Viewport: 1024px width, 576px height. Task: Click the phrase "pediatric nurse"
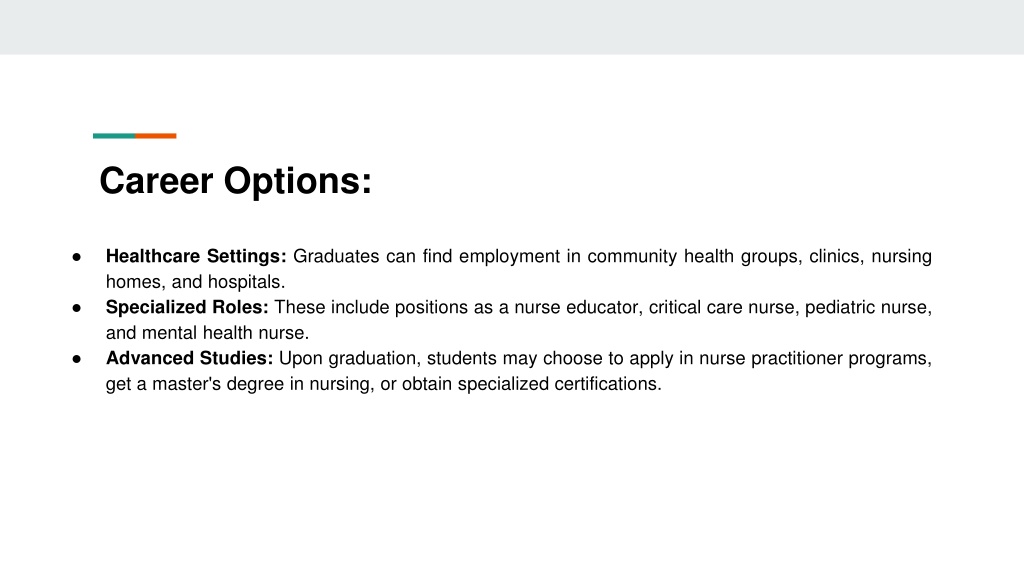tap(865, 308)
